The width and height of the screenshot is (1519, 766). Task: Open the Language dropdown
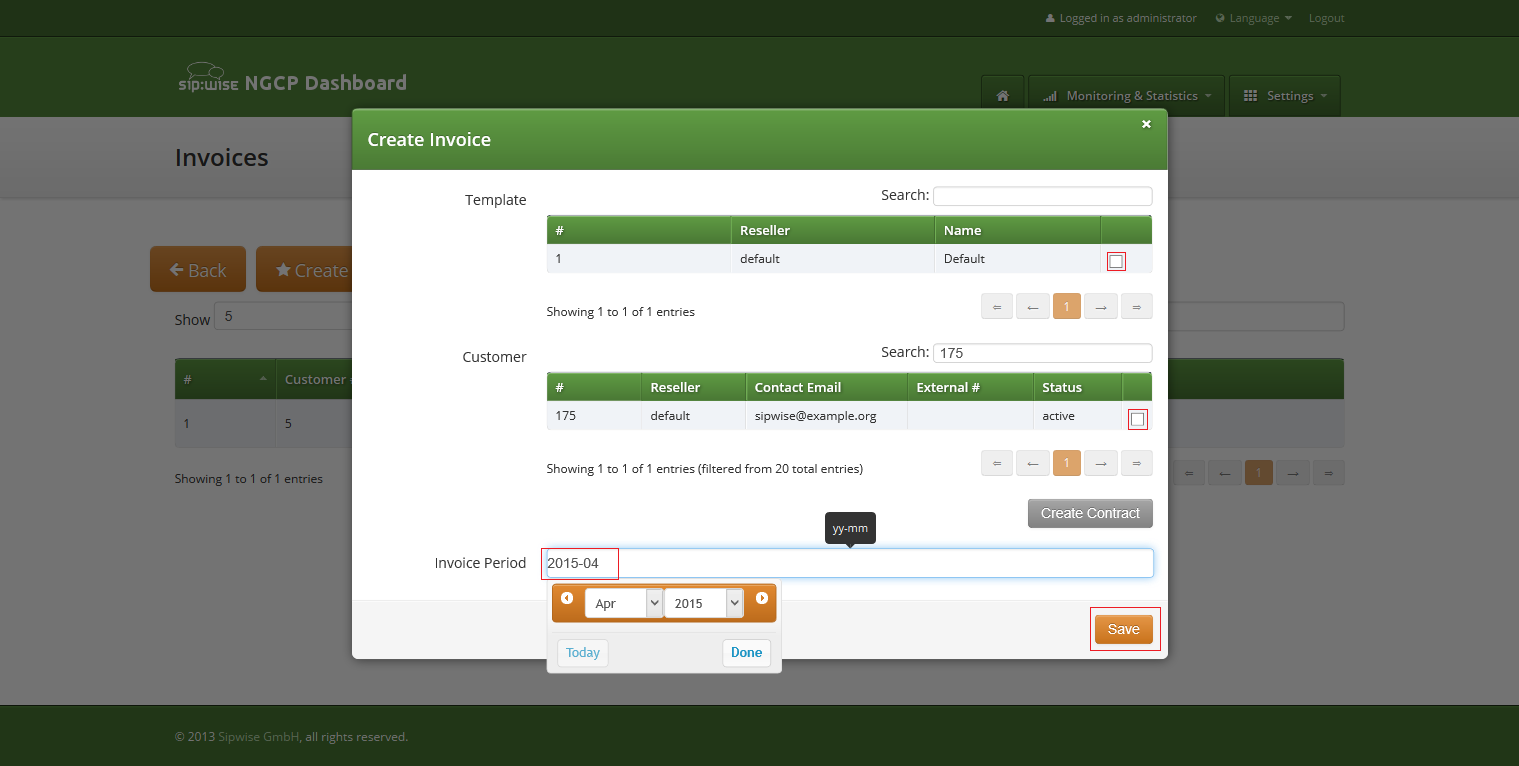point(1253,17)
